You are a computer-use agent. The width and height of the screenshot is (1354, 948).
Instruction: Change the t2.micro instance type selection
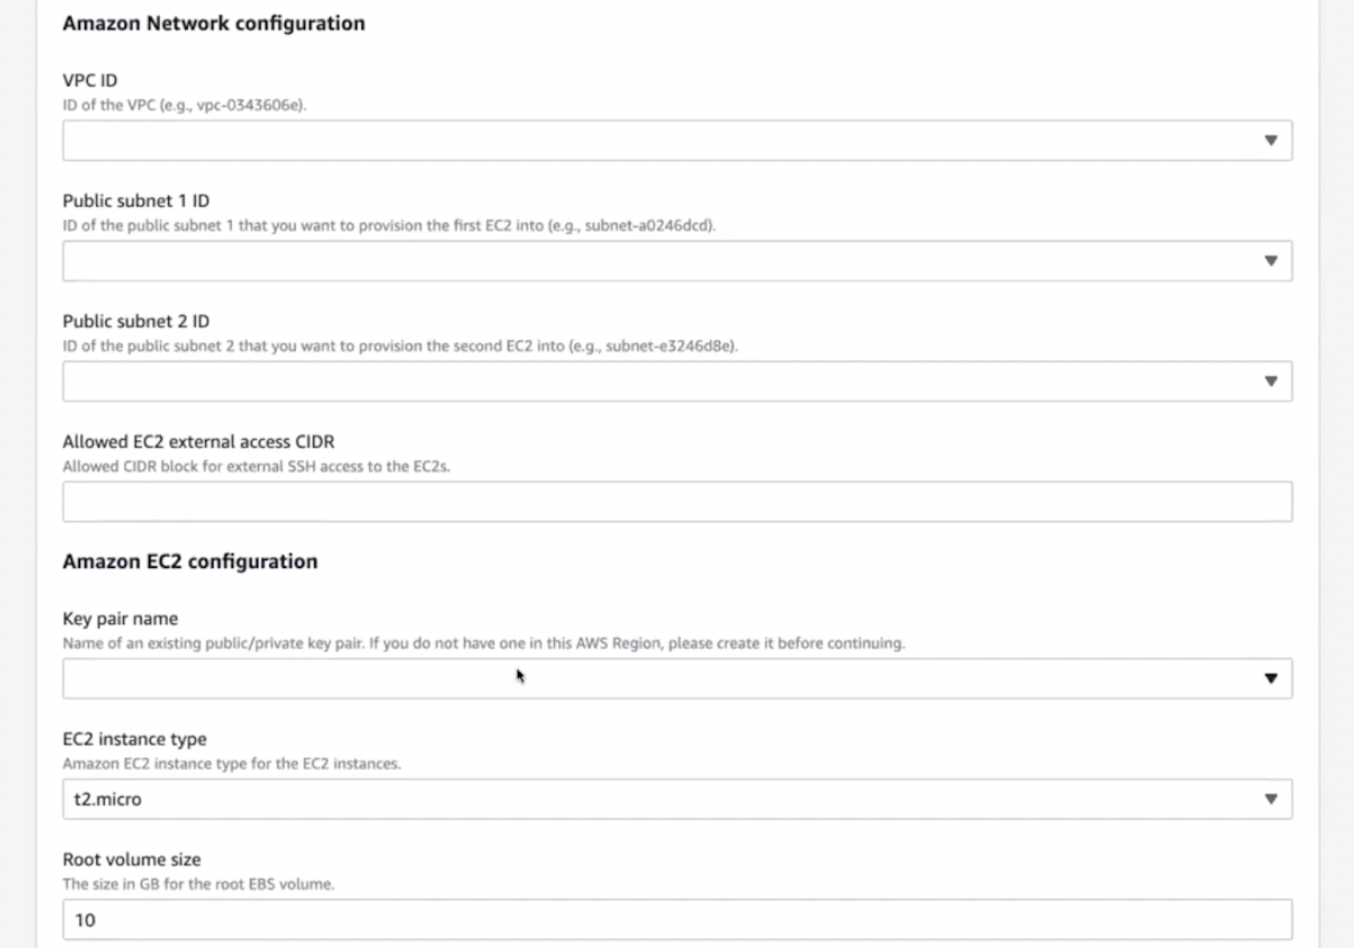pos(677,799)
